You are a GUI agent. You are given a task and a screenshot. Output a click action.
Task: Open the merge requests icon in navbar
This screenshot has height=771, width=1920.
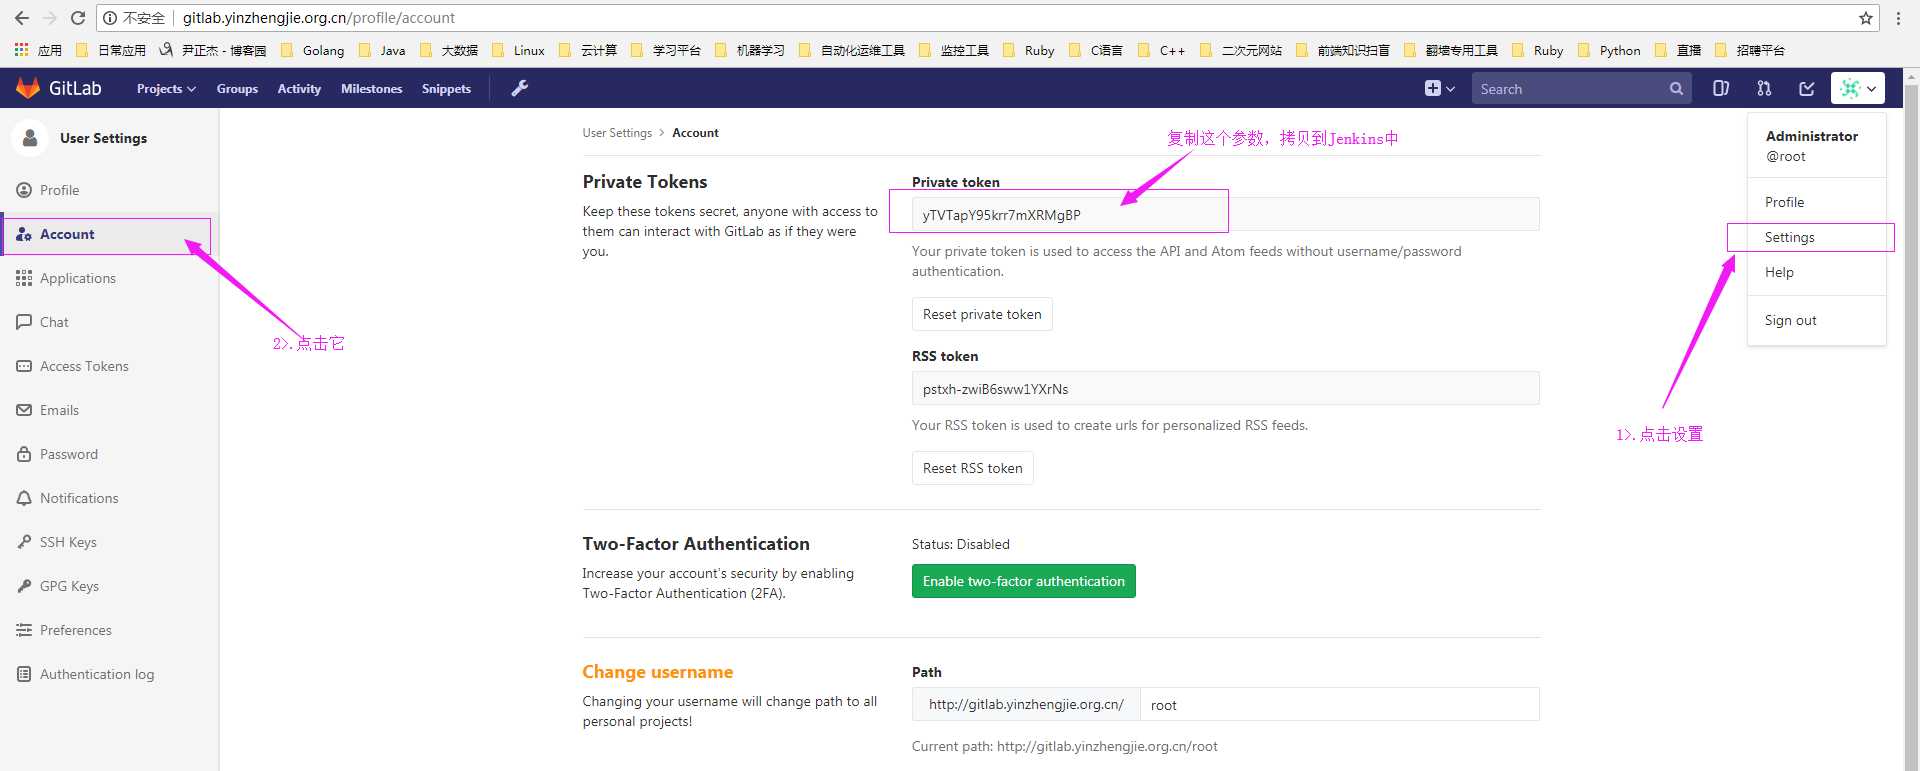click(1764, 88)
